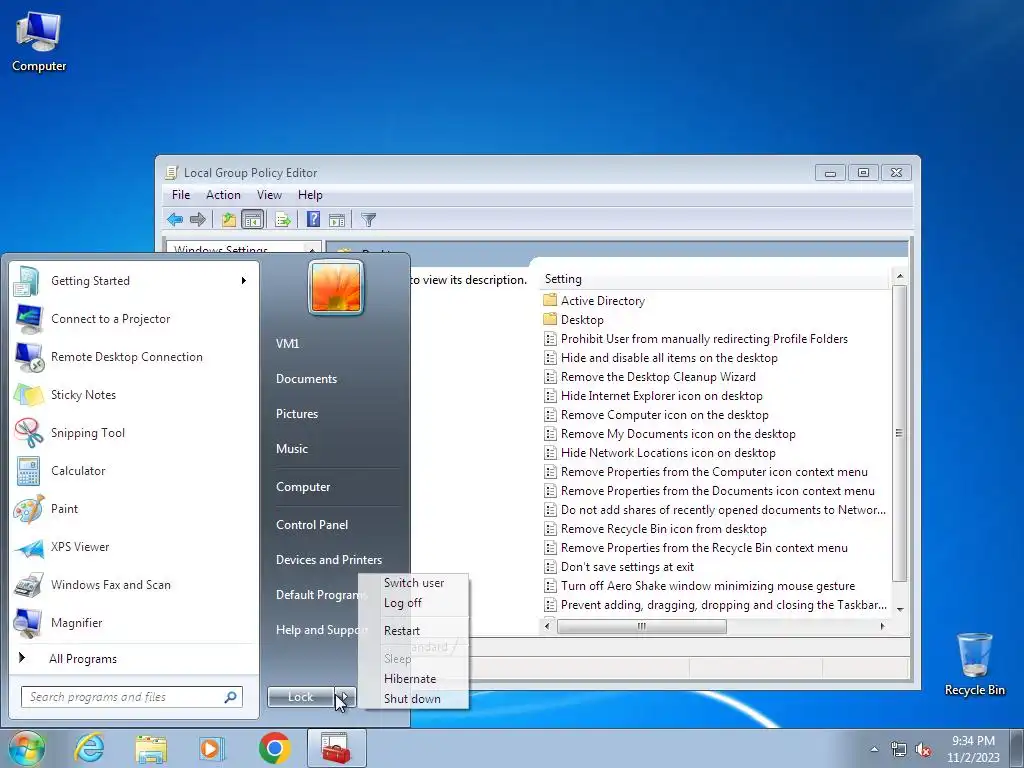Click the Lock button
The height and width of the screenshot is (768, 1024).
(x=301, y=697)
